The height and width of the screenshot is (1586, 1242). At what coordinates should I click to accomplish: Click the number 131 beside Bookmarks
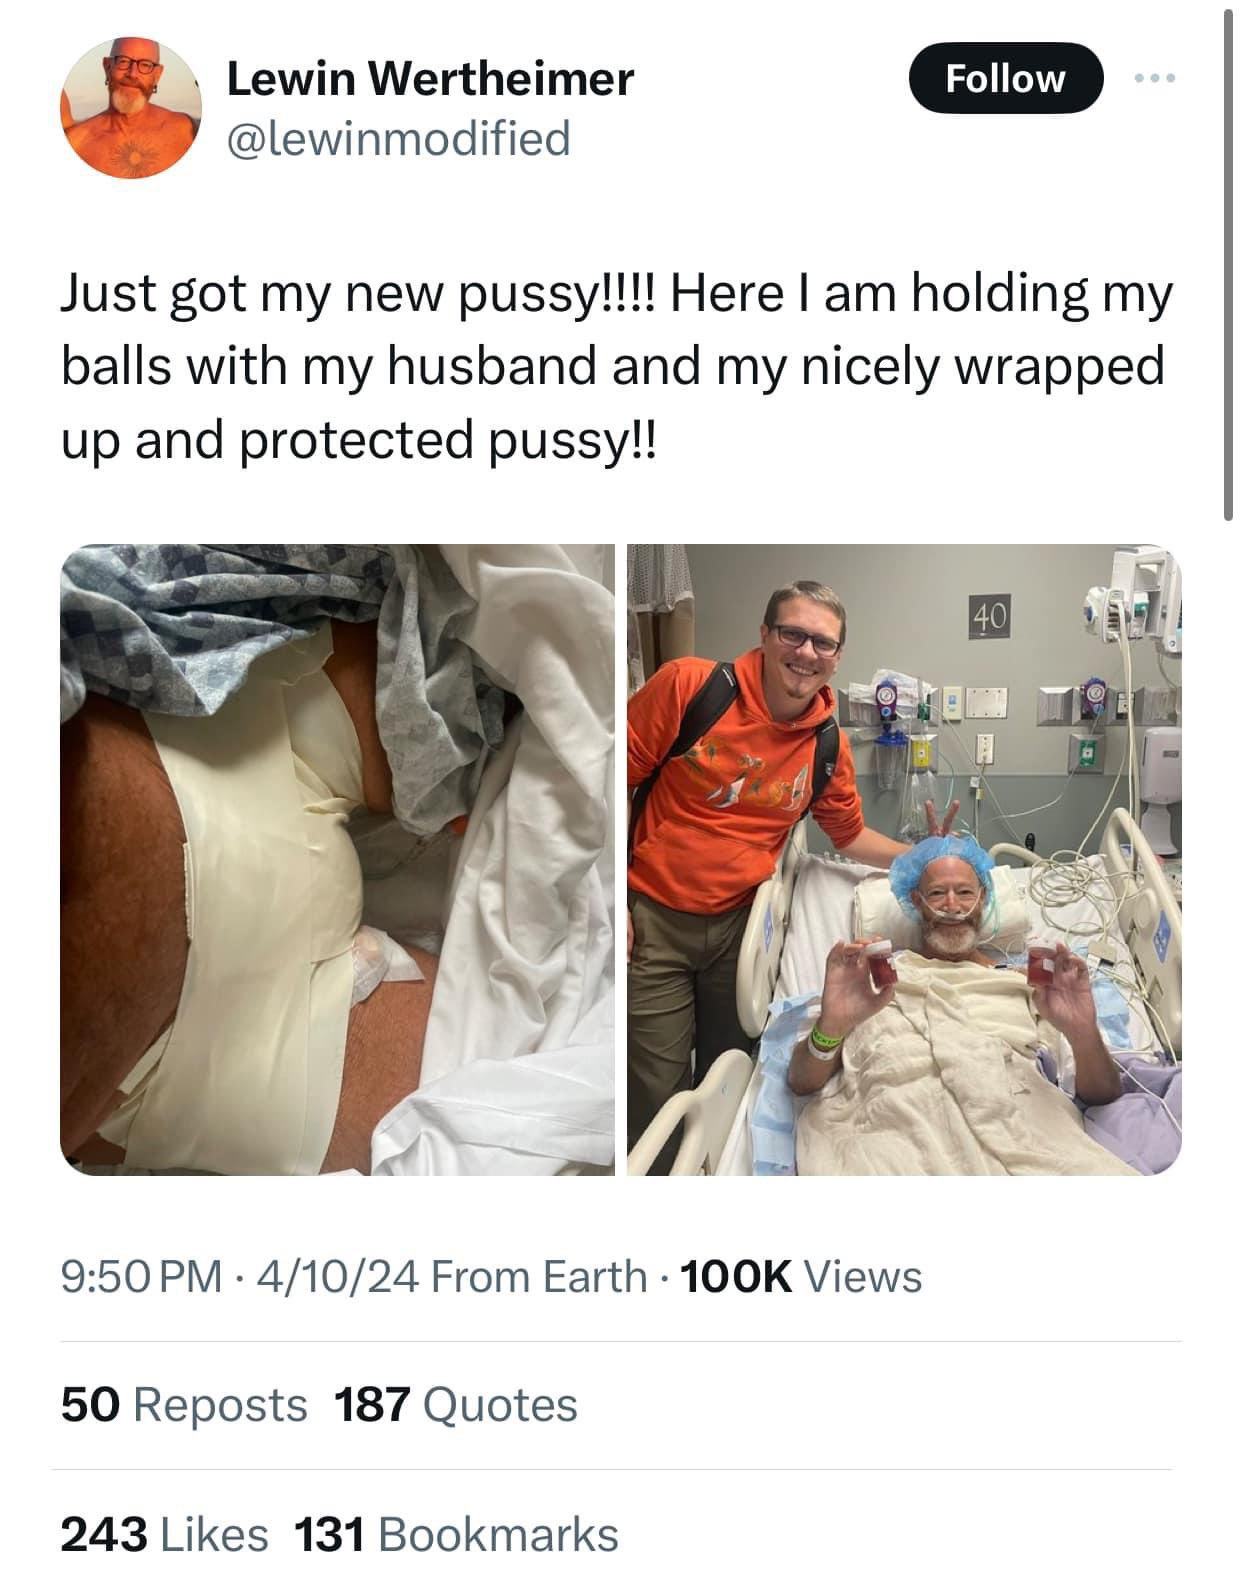click(x=330, y=1534)
